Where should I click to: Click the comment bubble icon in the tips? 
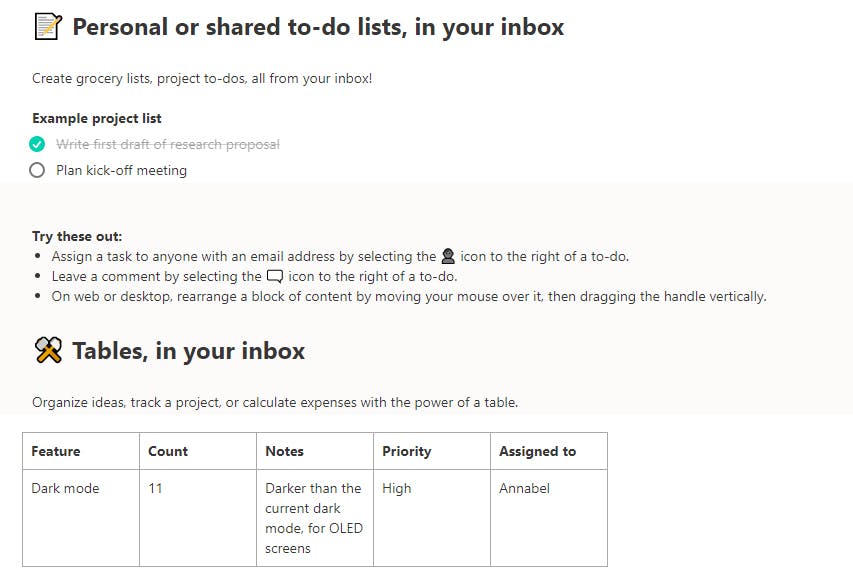(275, 276)
